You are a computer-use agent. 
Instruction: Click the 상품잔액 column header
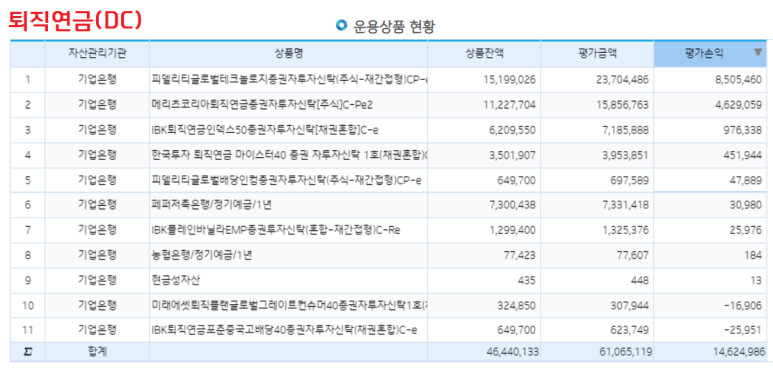pos(484,54)
